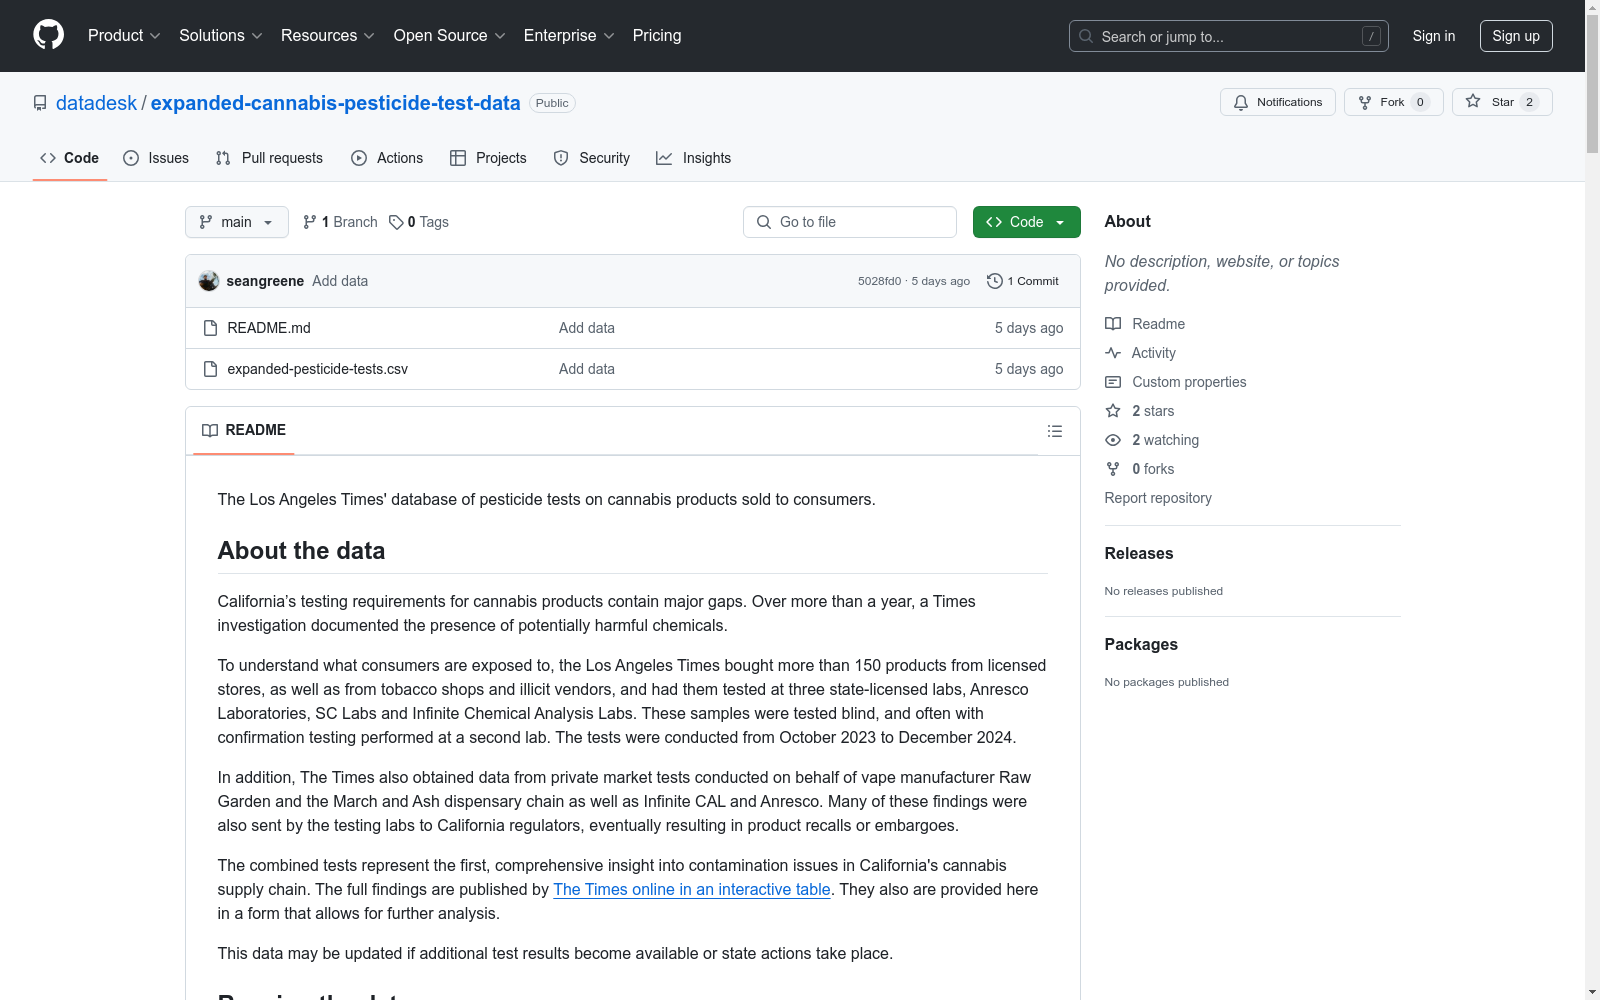Open the Issues tab

(x=156, y=158)
